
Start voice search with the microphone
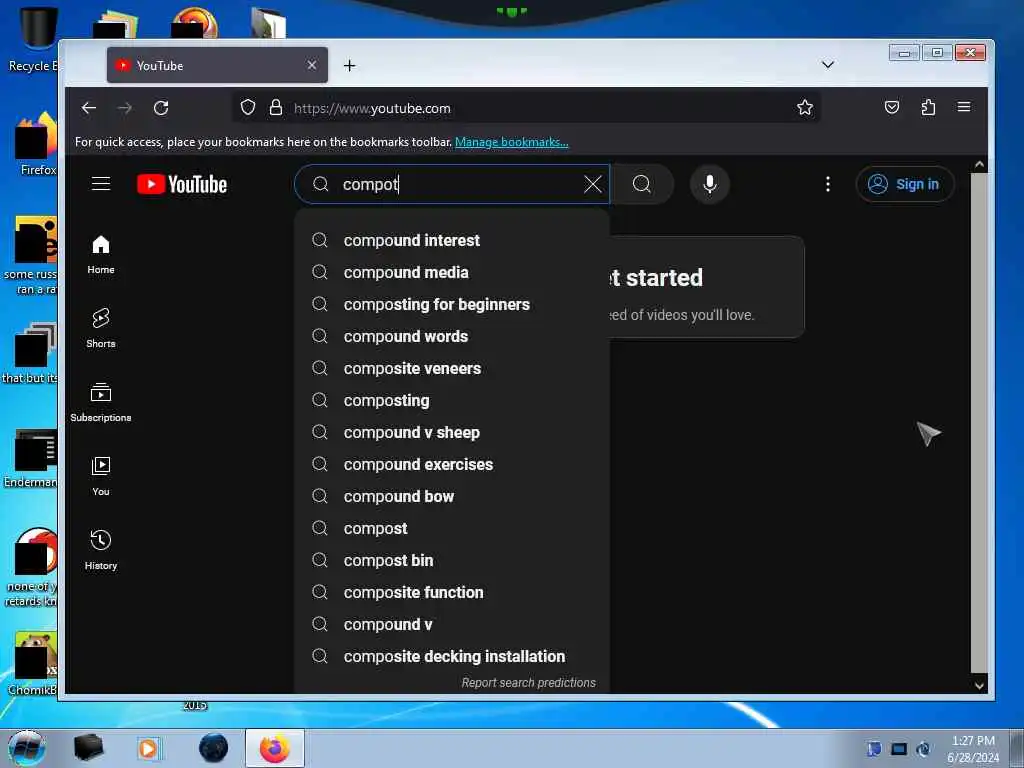tap(710, 184)
